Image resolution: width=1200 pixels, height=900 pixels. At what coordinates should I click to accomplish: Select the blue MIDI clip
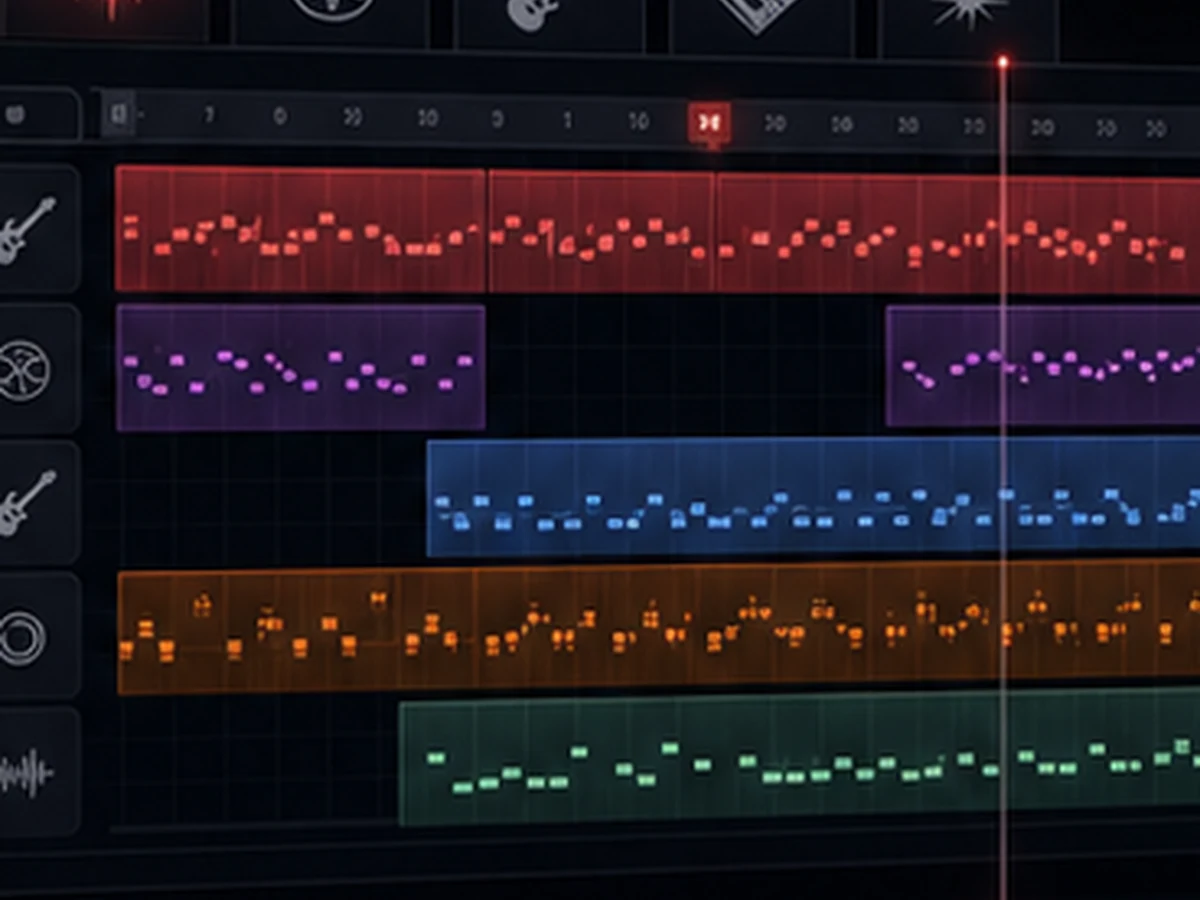[813, 497]
